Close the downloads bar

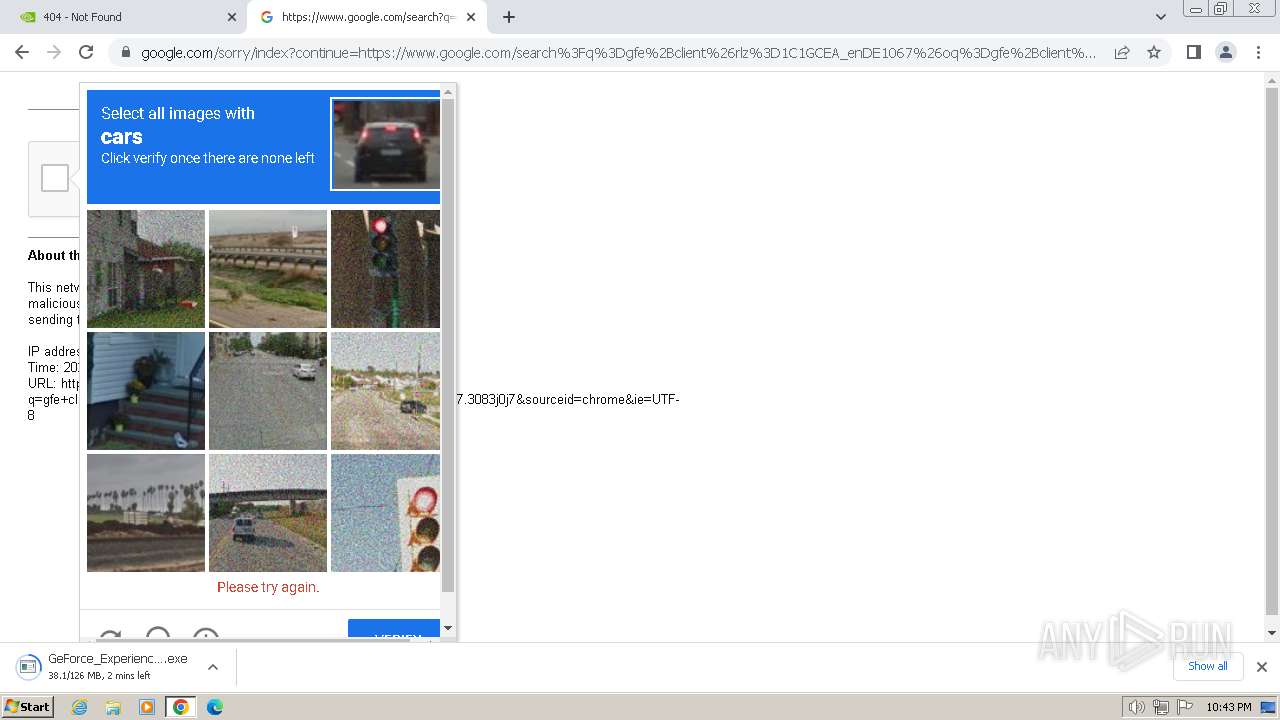coord(1261,667)
